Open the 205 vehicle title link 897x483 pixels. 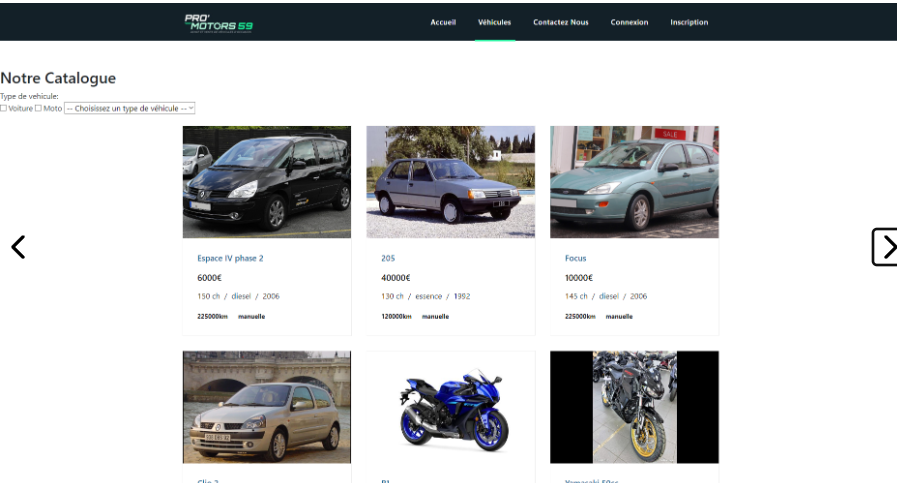pyautogui.click(x=388, y=258)
